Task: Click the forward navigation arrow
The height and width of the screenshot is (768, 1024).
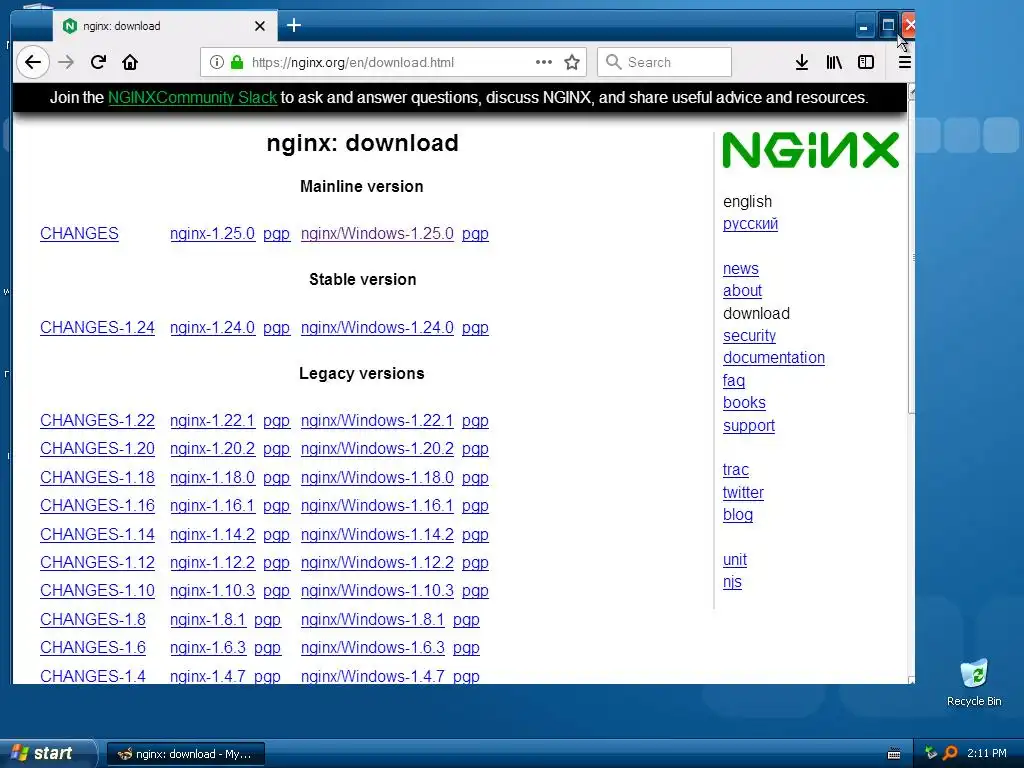Action: pyautogui.click(x=66, y=62)
